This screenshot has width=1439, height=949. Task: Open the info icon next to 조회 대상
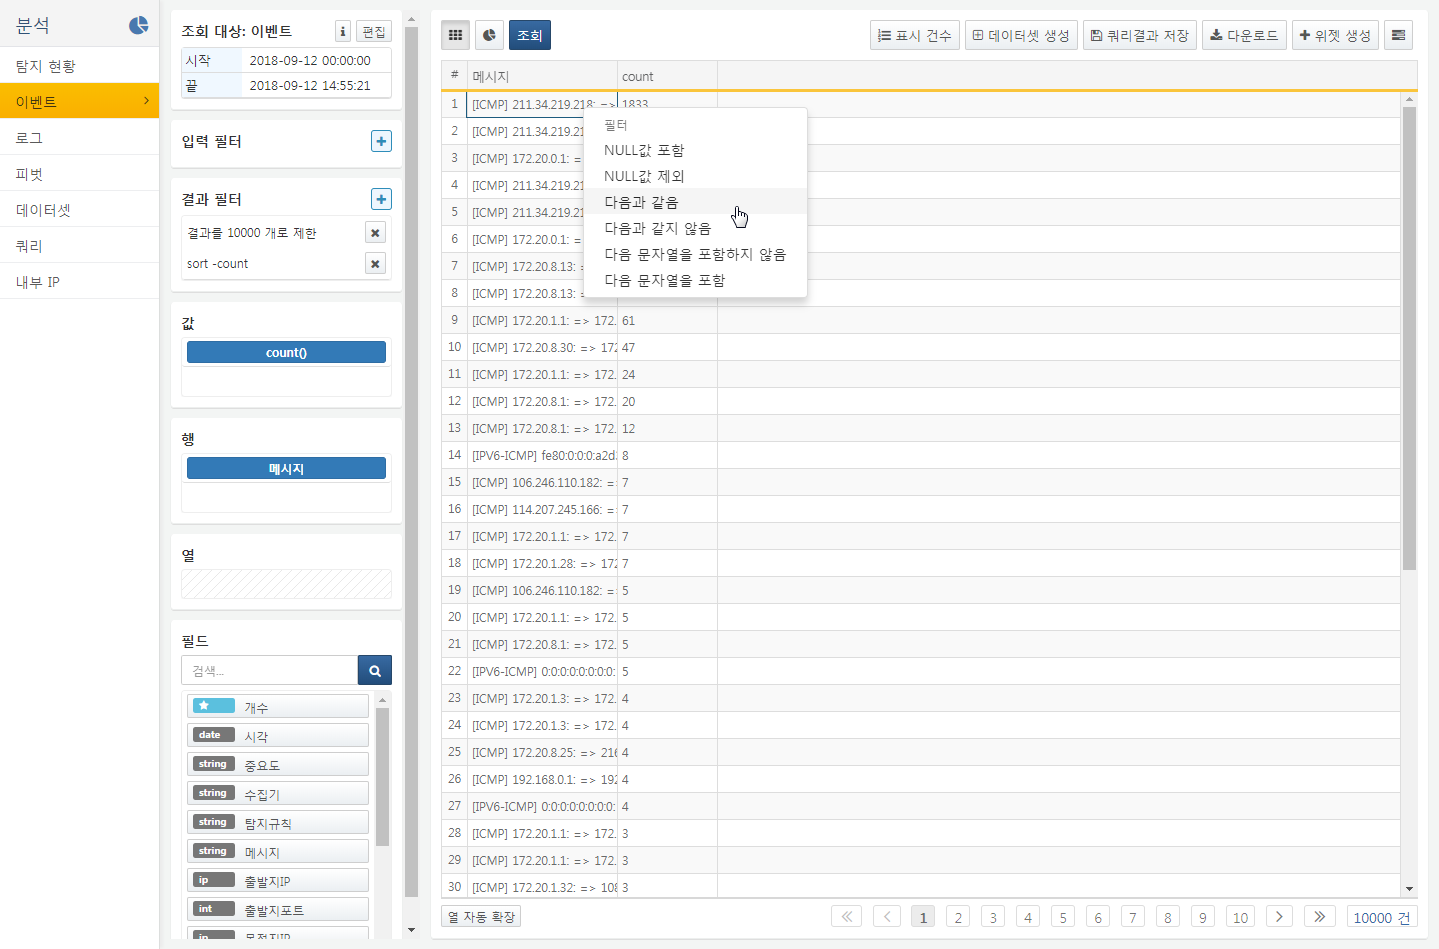coord(343,31)
